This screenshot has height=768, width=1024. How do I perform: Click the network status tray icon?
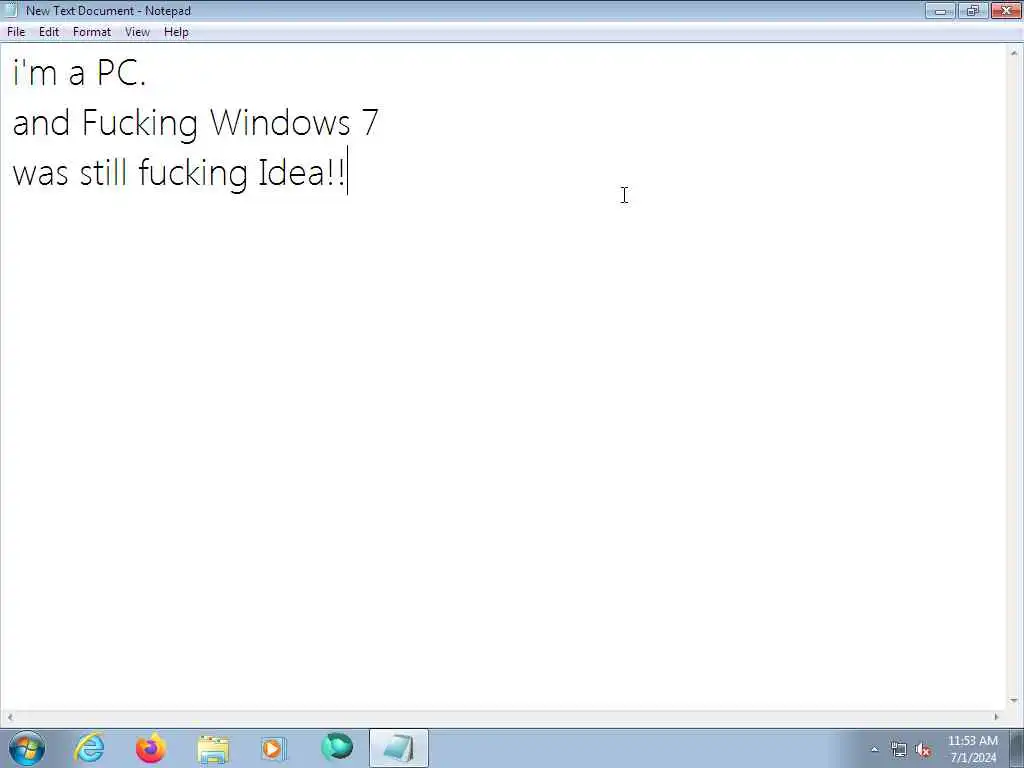(x=899, y=750)
